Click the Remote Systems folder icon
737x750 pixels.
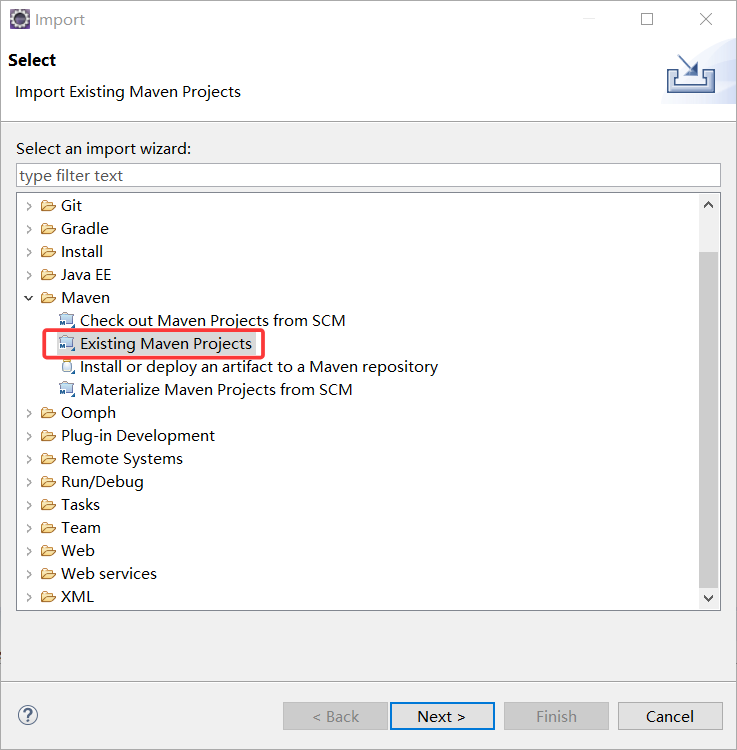click(48, 458)
